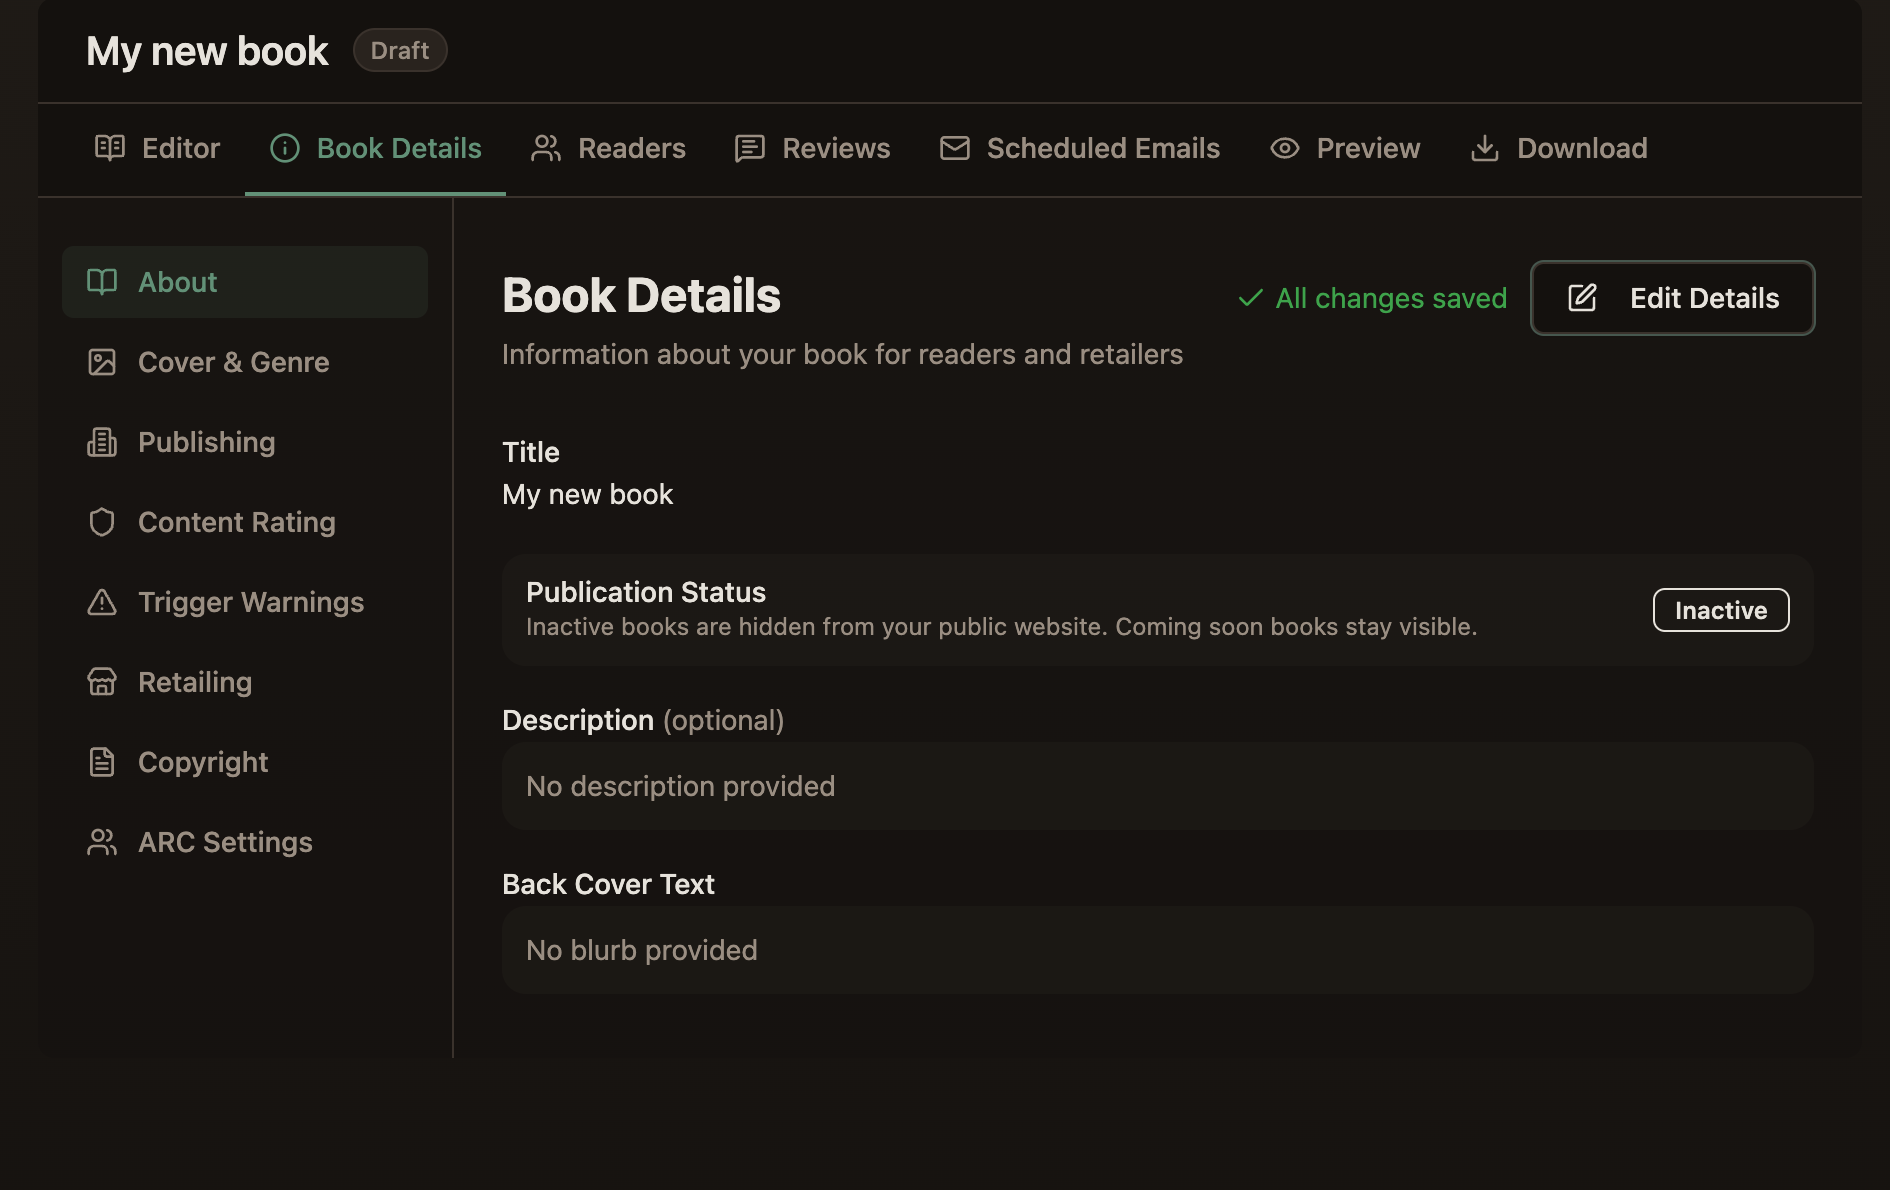Click the Download arrow icon
1890x1190 pixels.
point(1485,148)
